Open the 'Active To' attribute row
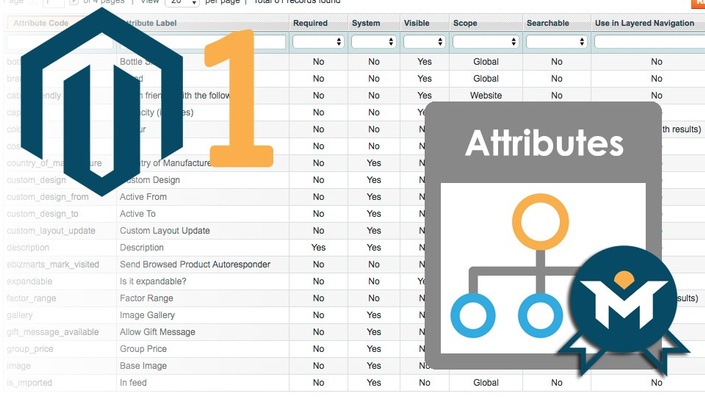705x397 pixels. 138,214
